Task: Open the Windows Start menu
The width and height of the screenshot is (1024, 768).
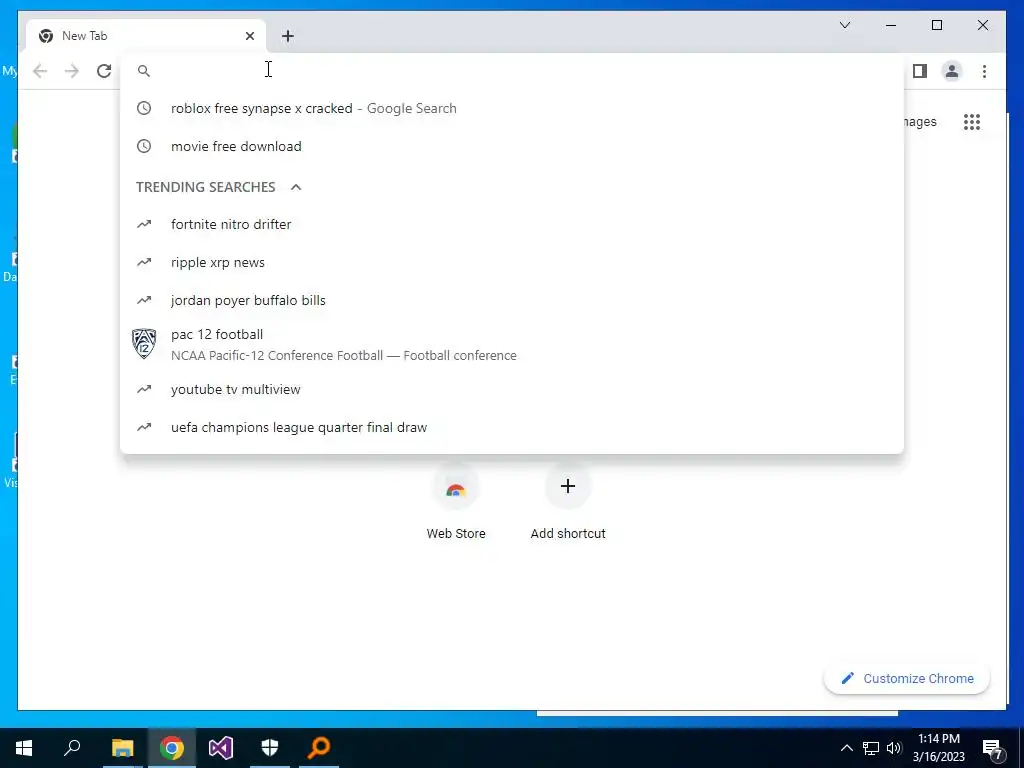Action: (24, 748)
